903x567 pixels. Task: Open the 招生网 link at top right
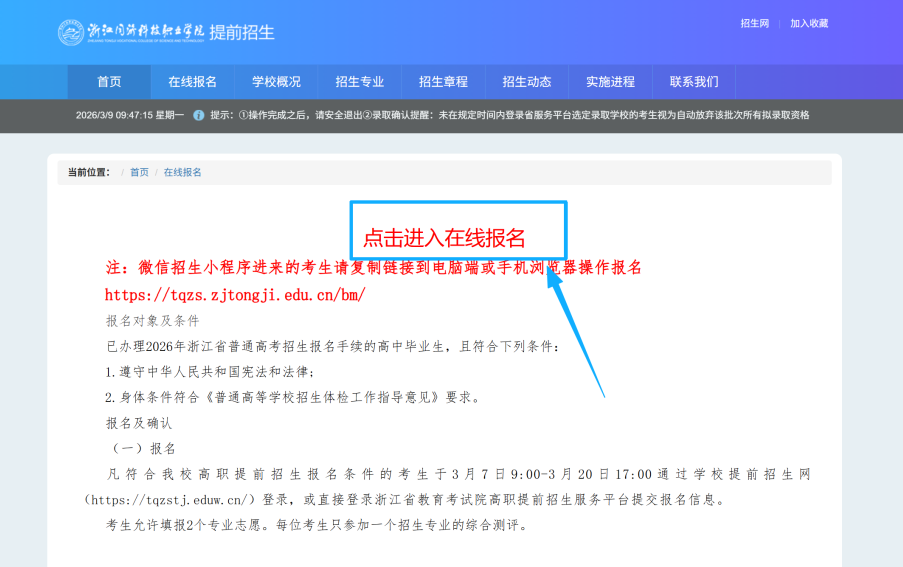click(754, 23)
